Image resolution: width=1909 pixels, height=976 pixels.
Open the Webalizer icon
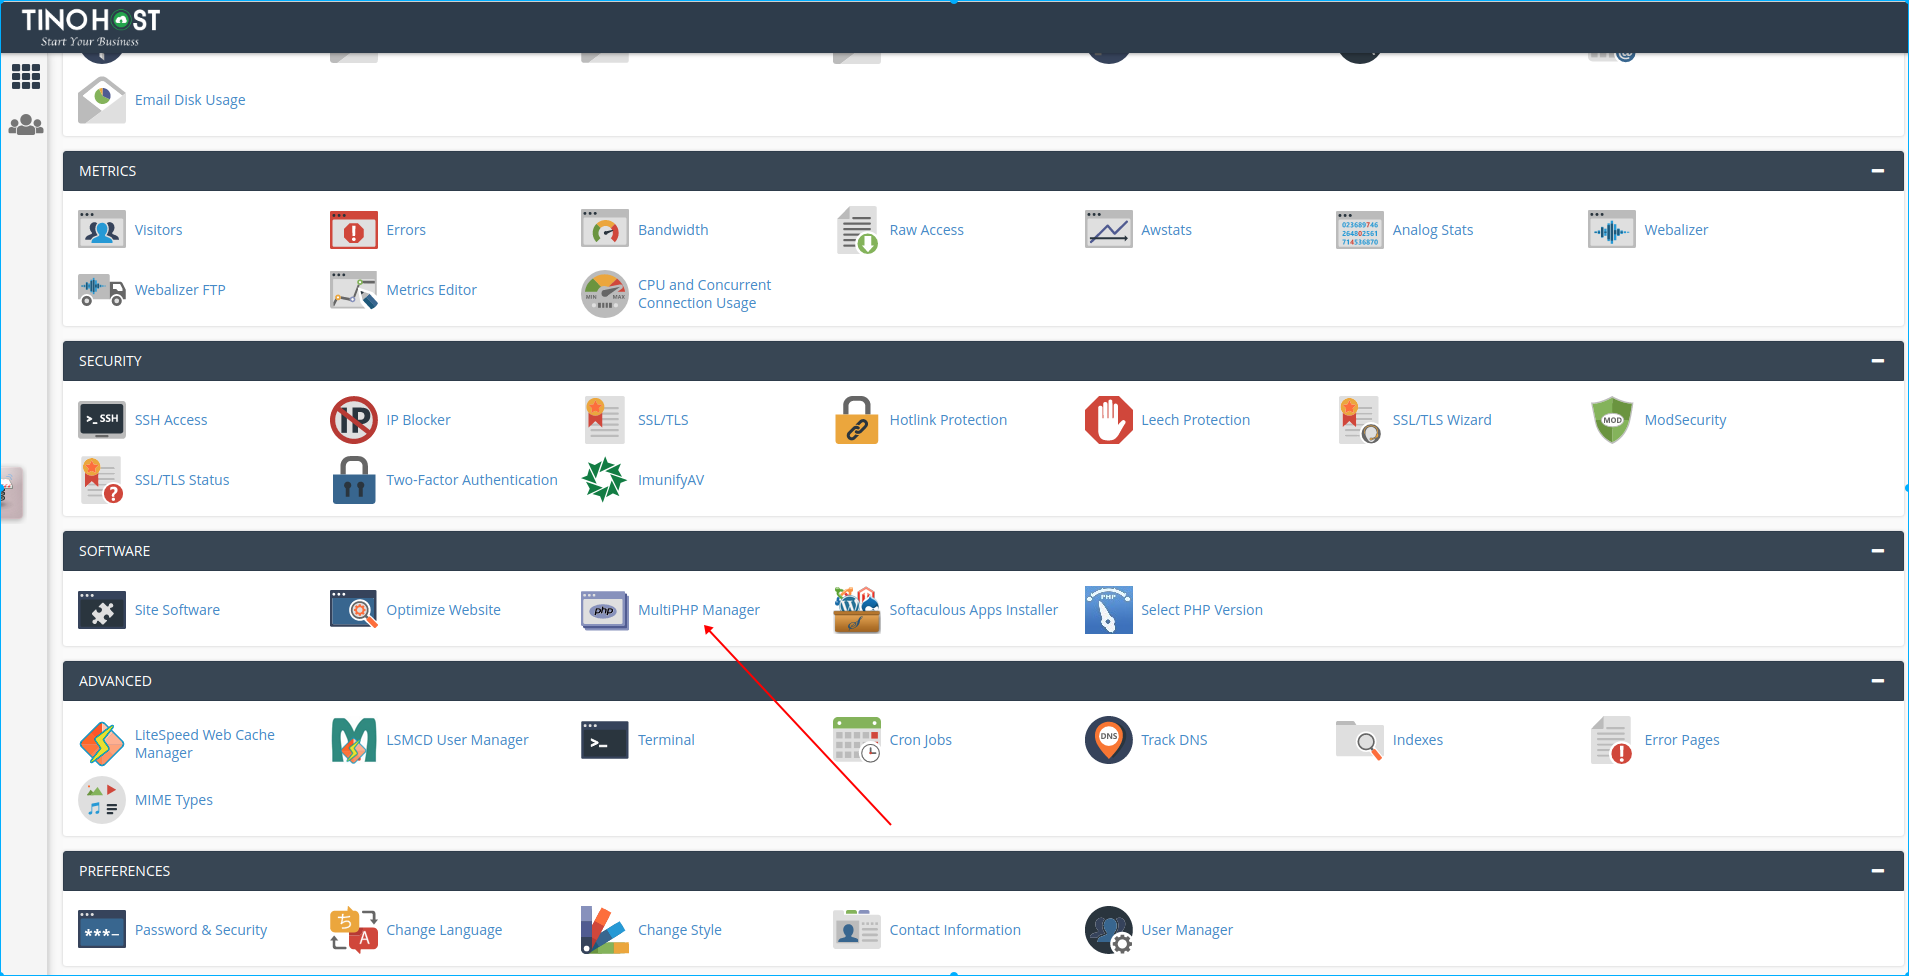[1612, 230]
